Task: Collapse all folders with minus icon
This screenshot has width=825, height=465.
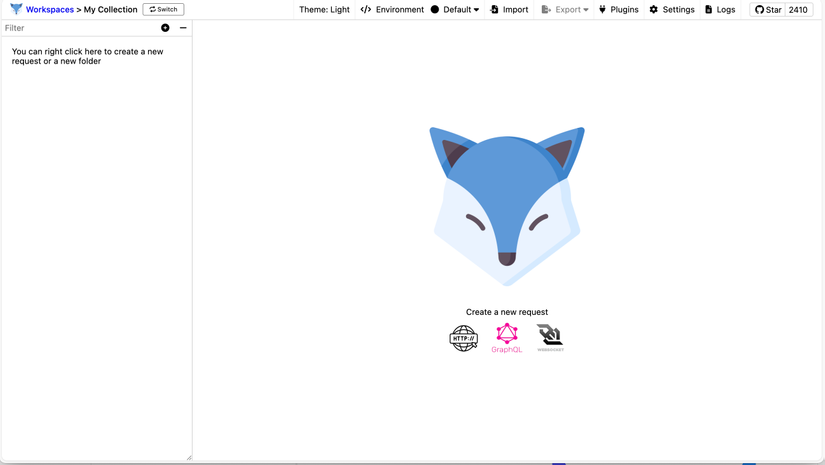Action: coord(183,28)
